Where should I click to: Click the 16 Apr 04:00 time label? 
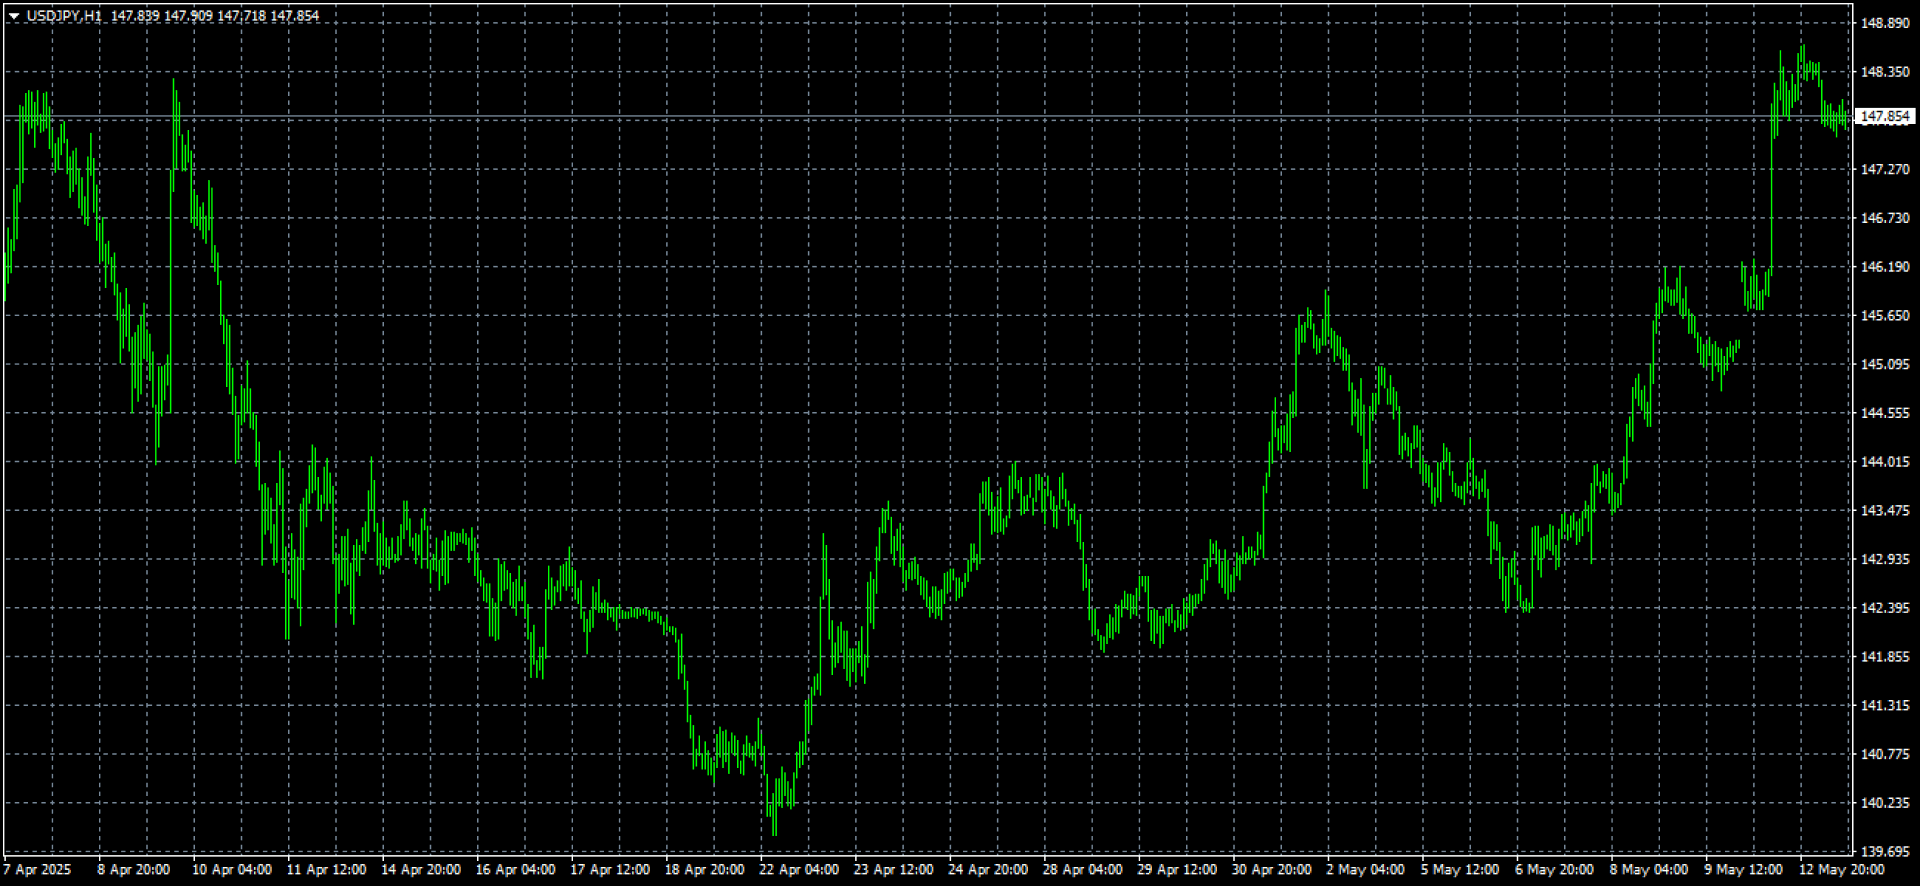515,870
